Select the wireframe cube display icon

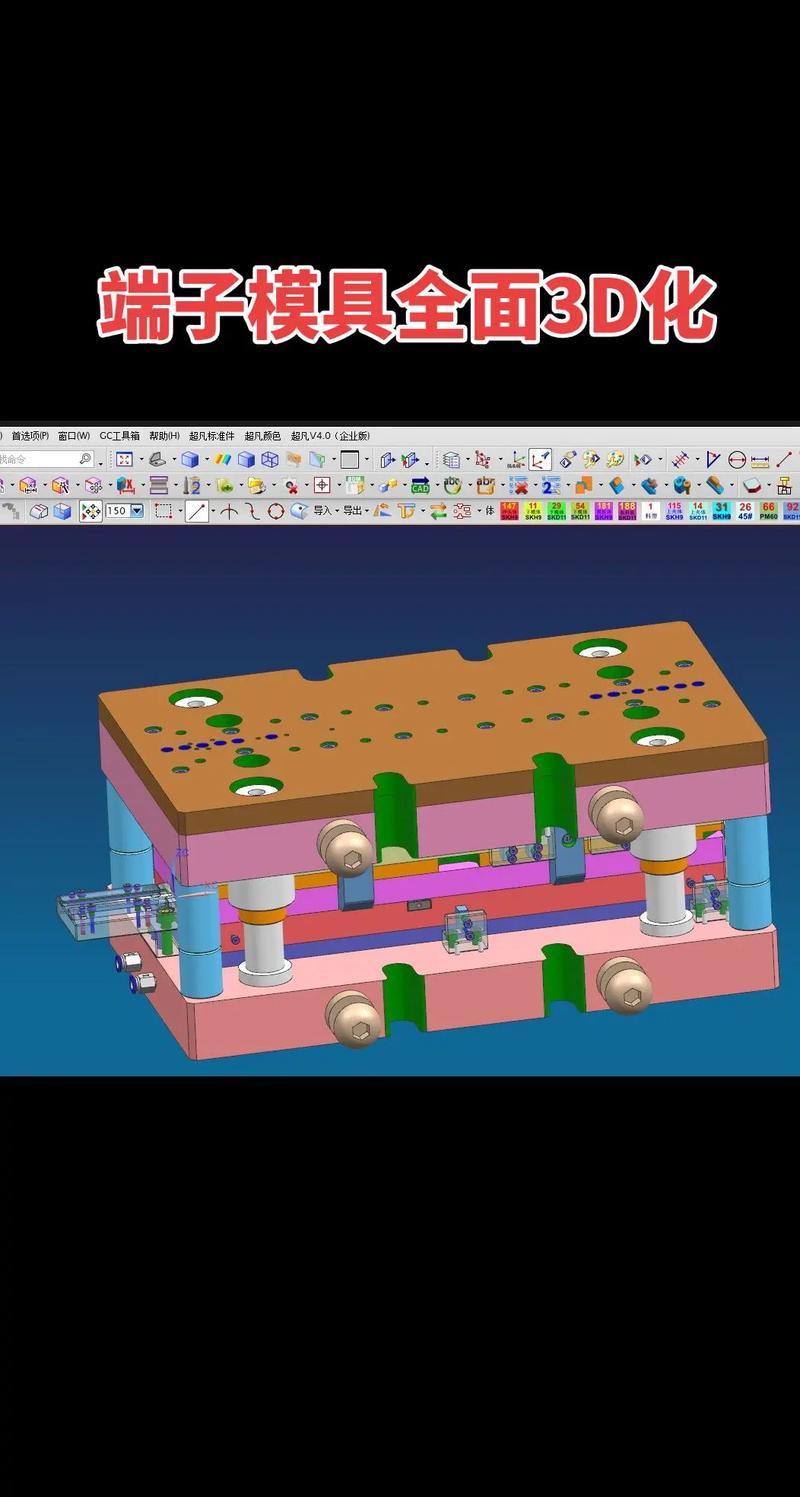(x=270, y=460)
